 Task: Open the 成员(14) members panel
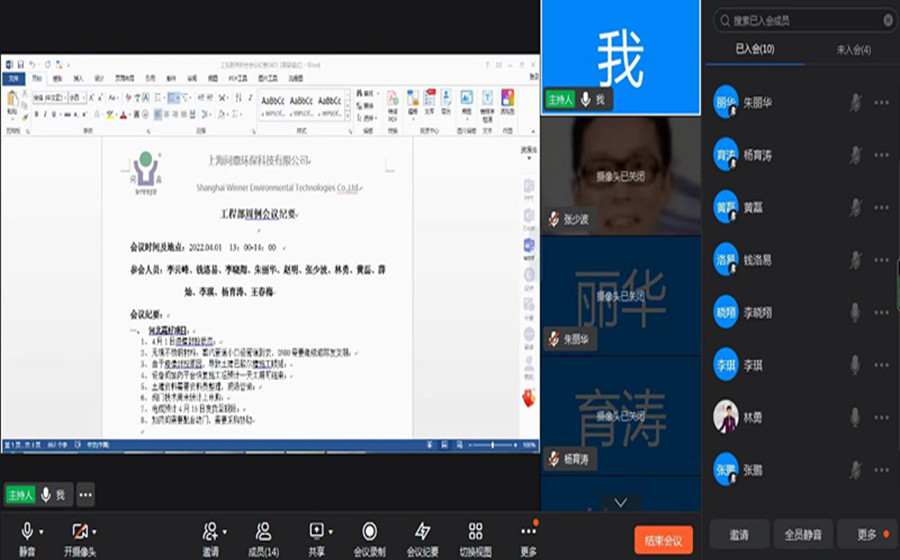pyautogui.click(x=263, y=531)
